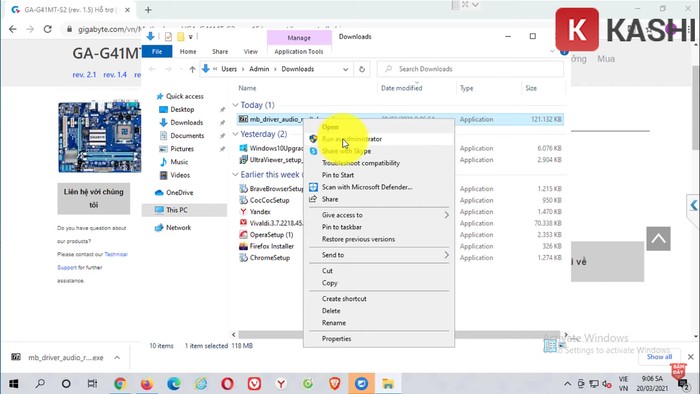The width and height of the screenshot is (700, 394).
Task: Show hidden system tray icons
Action: click(567, 384)
